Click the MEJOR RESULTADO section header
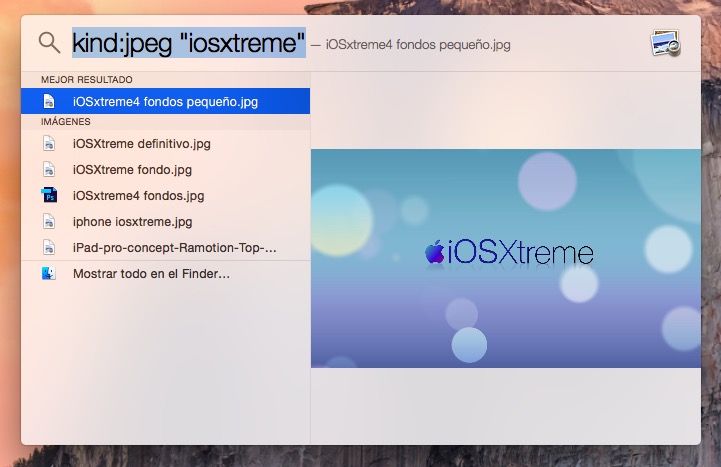Screen dimensions: 721x467 (87, 80)
